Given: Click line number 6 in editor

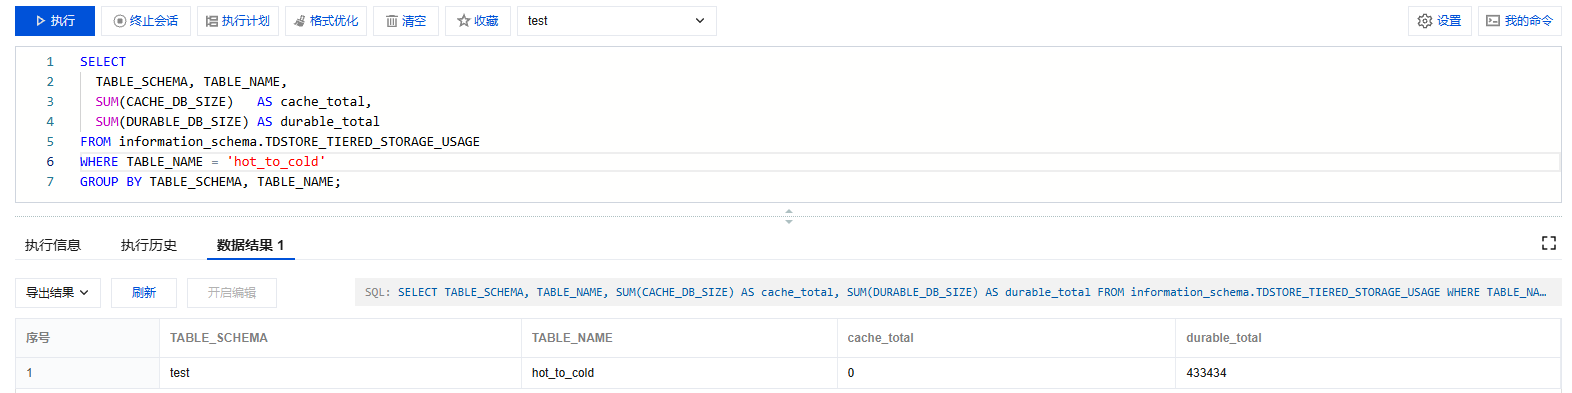Looking at the screenshot, I should click(x=50, y=162).
